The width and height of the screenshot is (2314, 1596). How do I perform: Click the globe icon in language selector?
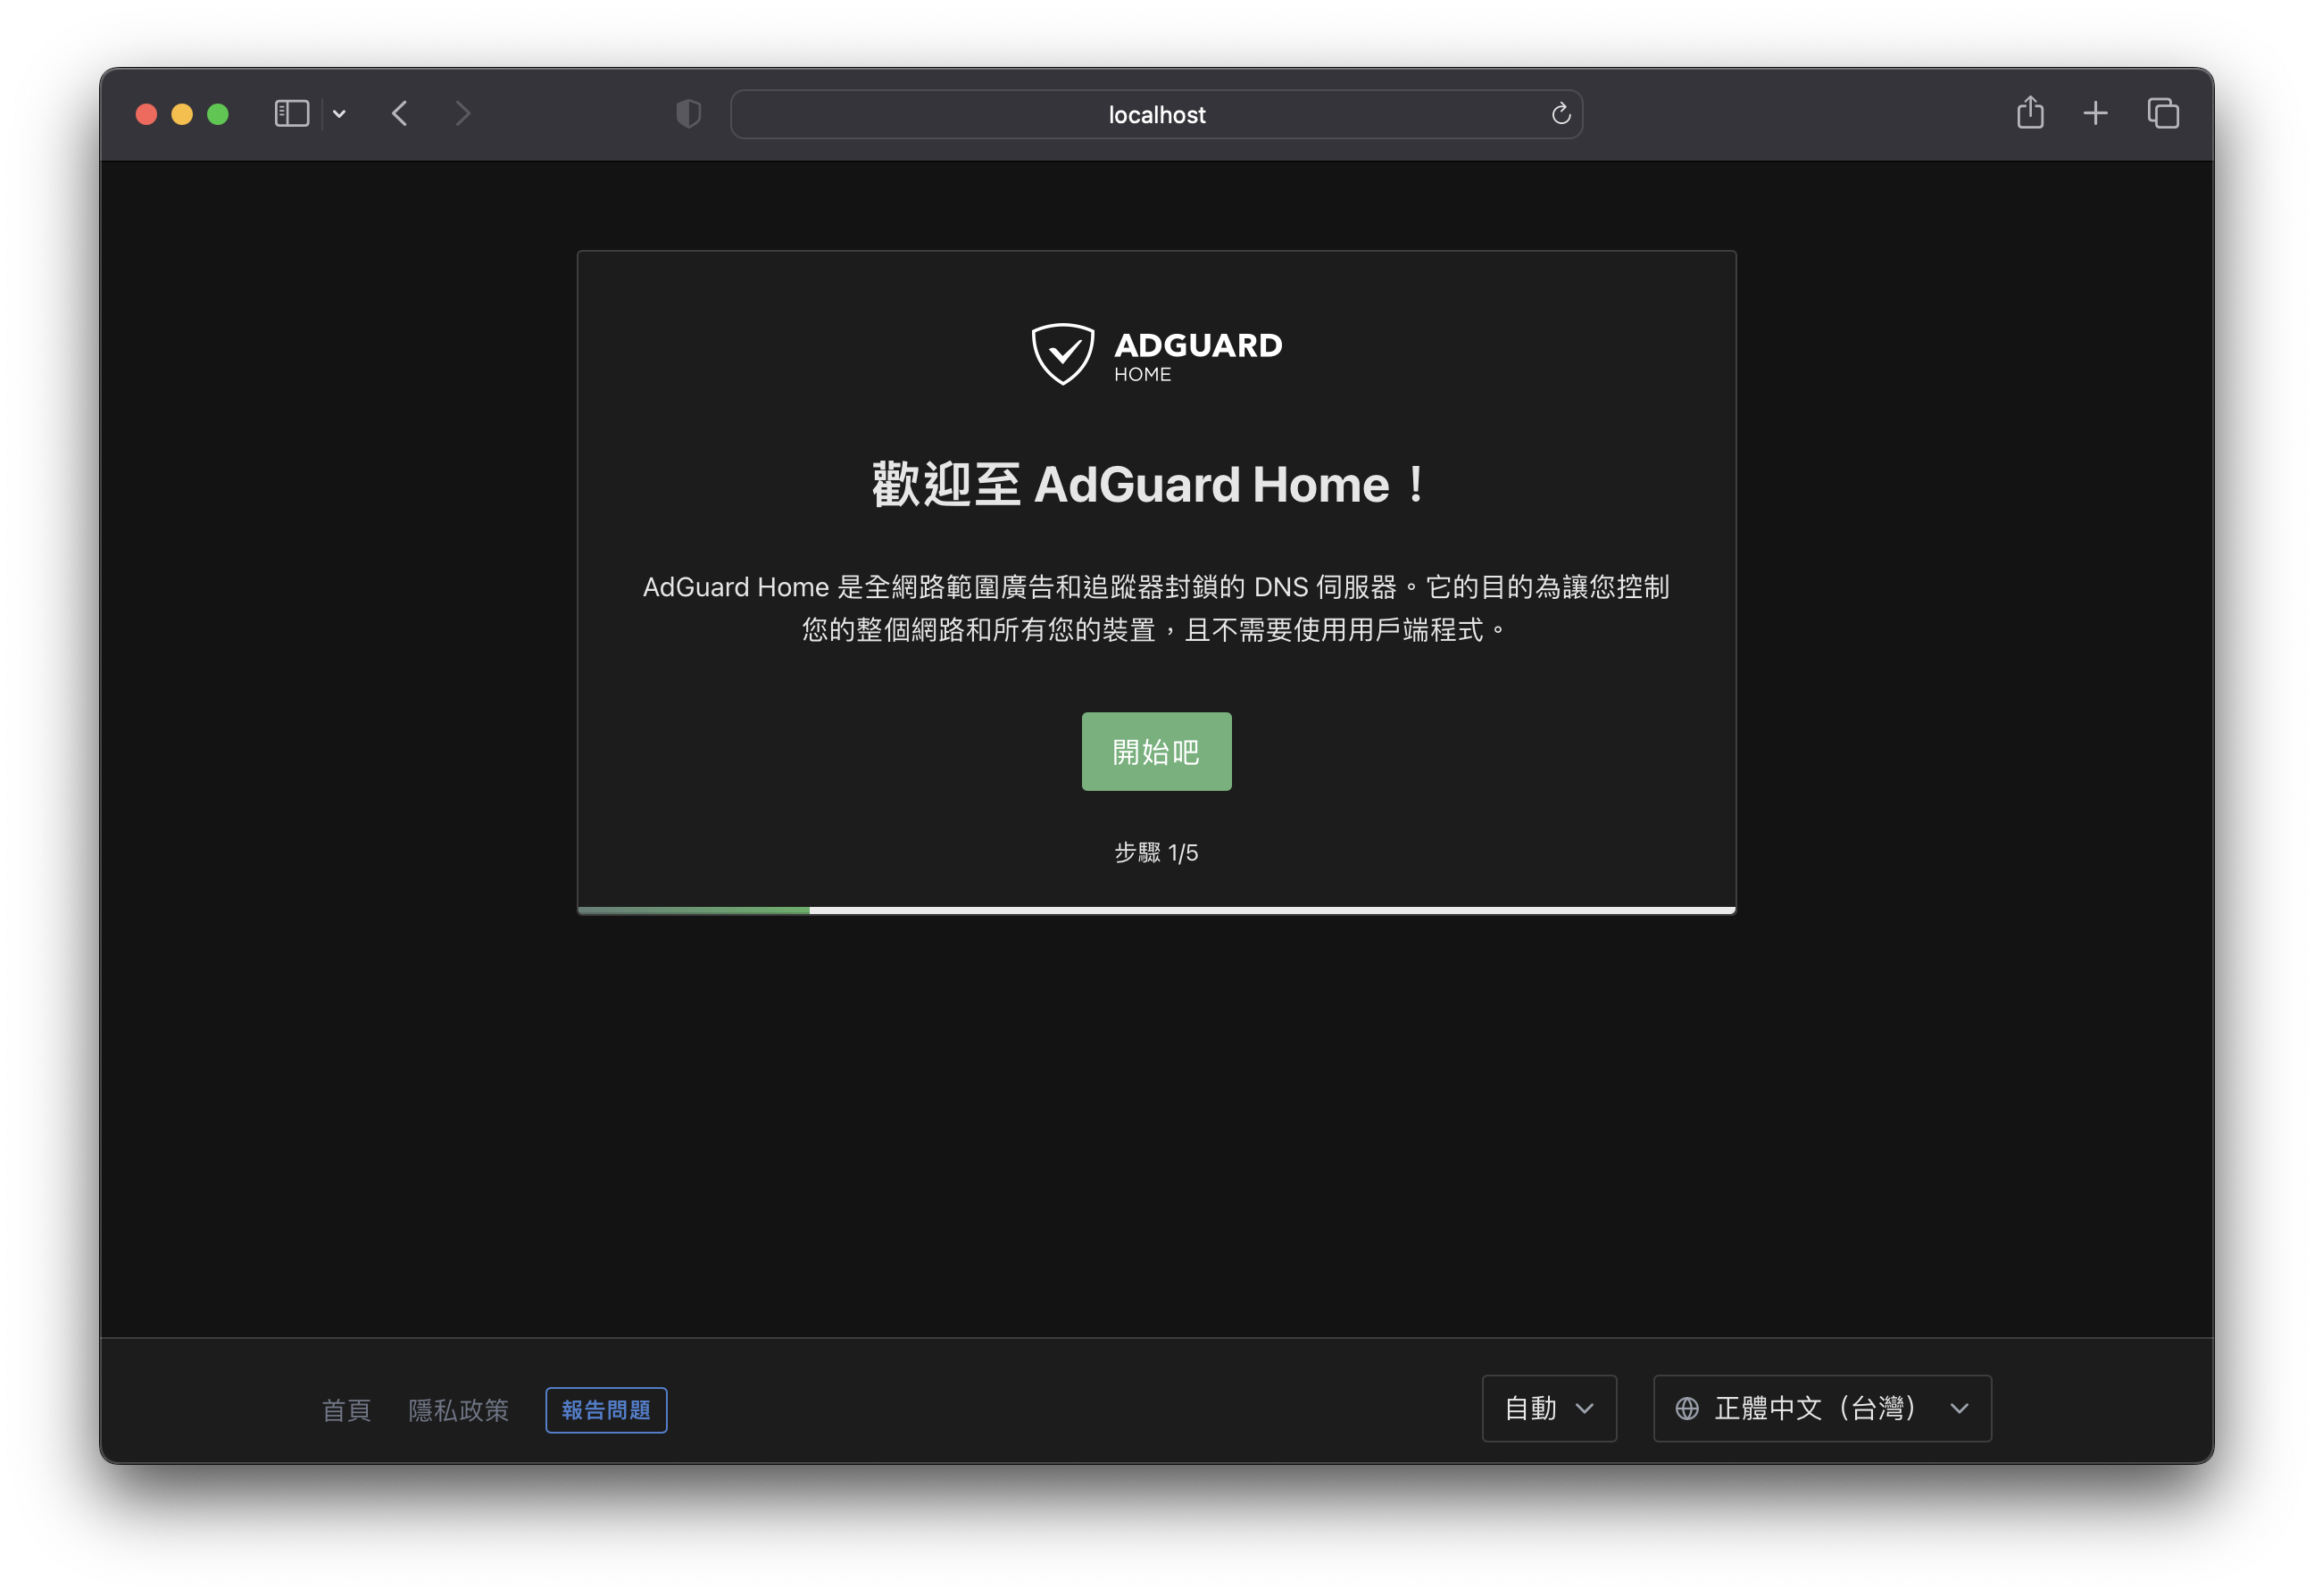[1687, 1408]
